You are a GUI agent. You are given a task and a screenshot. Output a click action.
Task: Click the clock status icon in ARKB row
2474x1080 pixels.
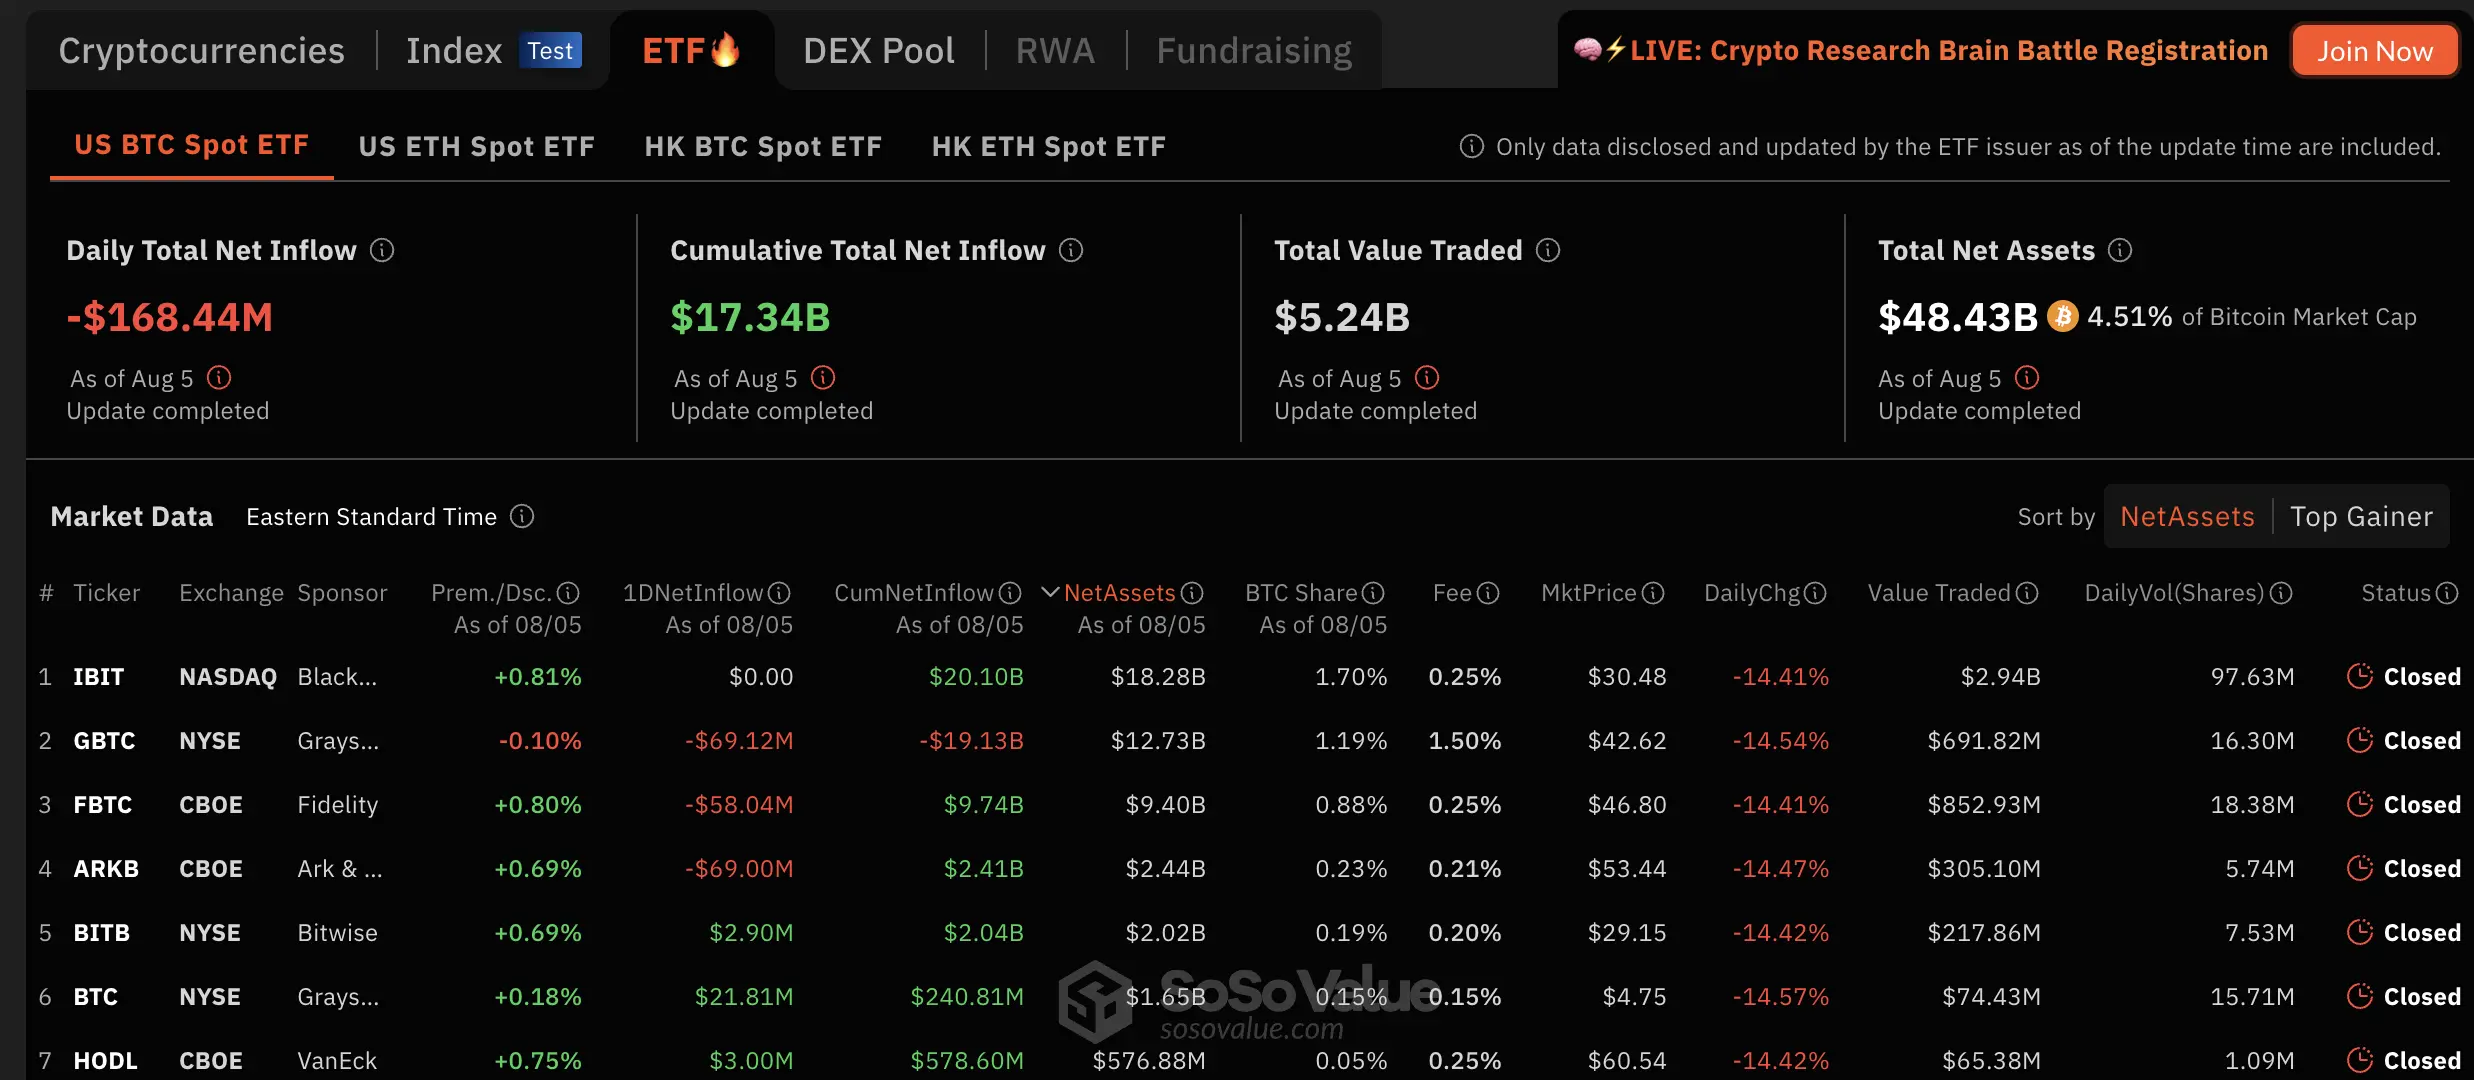(x=2360, y=868)
